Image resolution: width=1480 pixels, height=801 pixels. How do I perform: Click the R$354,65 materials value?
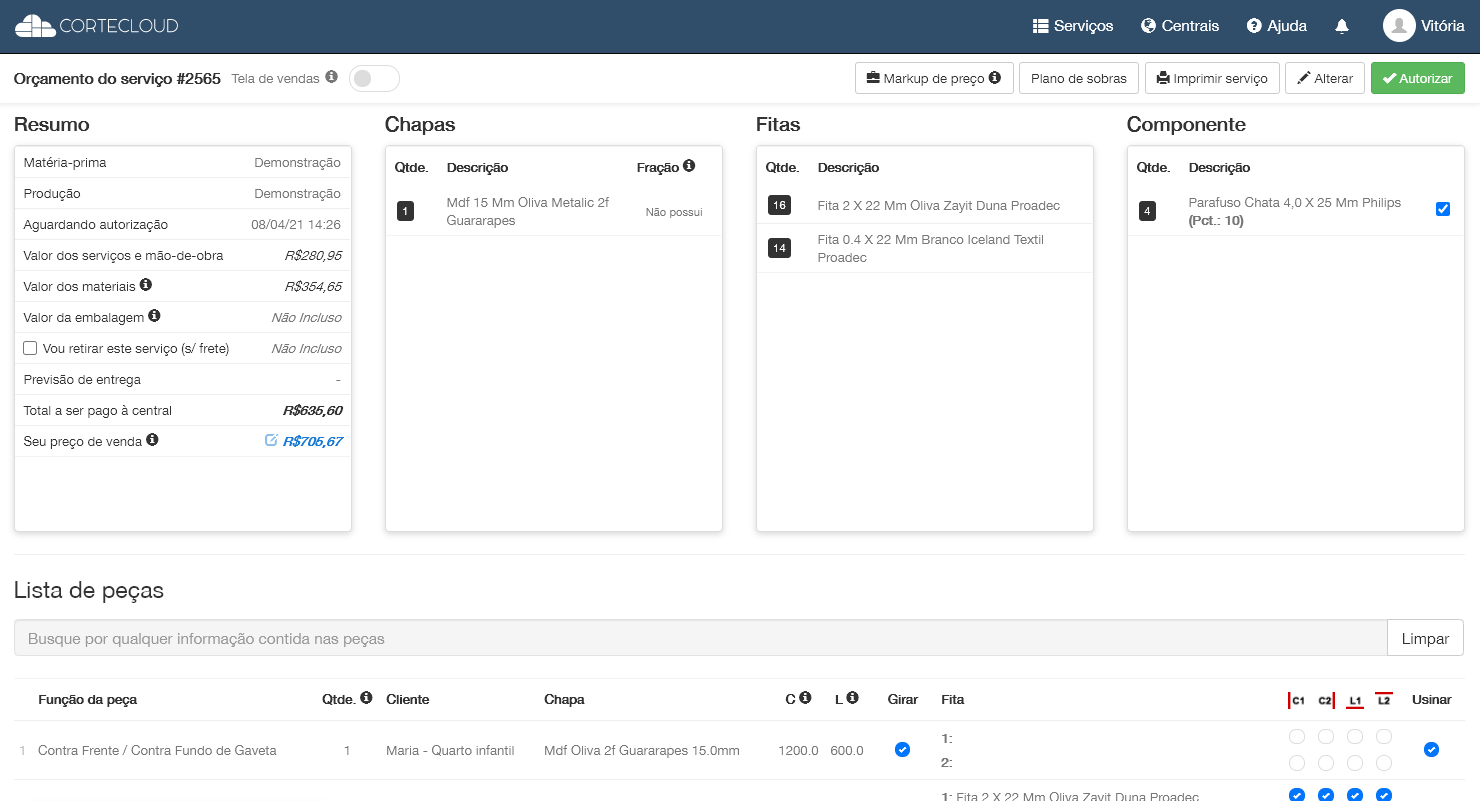click(x=313, y=286)
